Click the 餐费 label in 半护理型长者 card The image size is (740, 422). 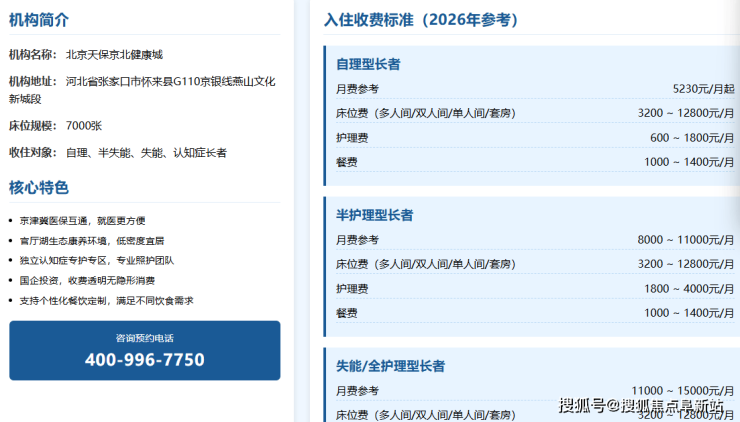pos(347,313)
